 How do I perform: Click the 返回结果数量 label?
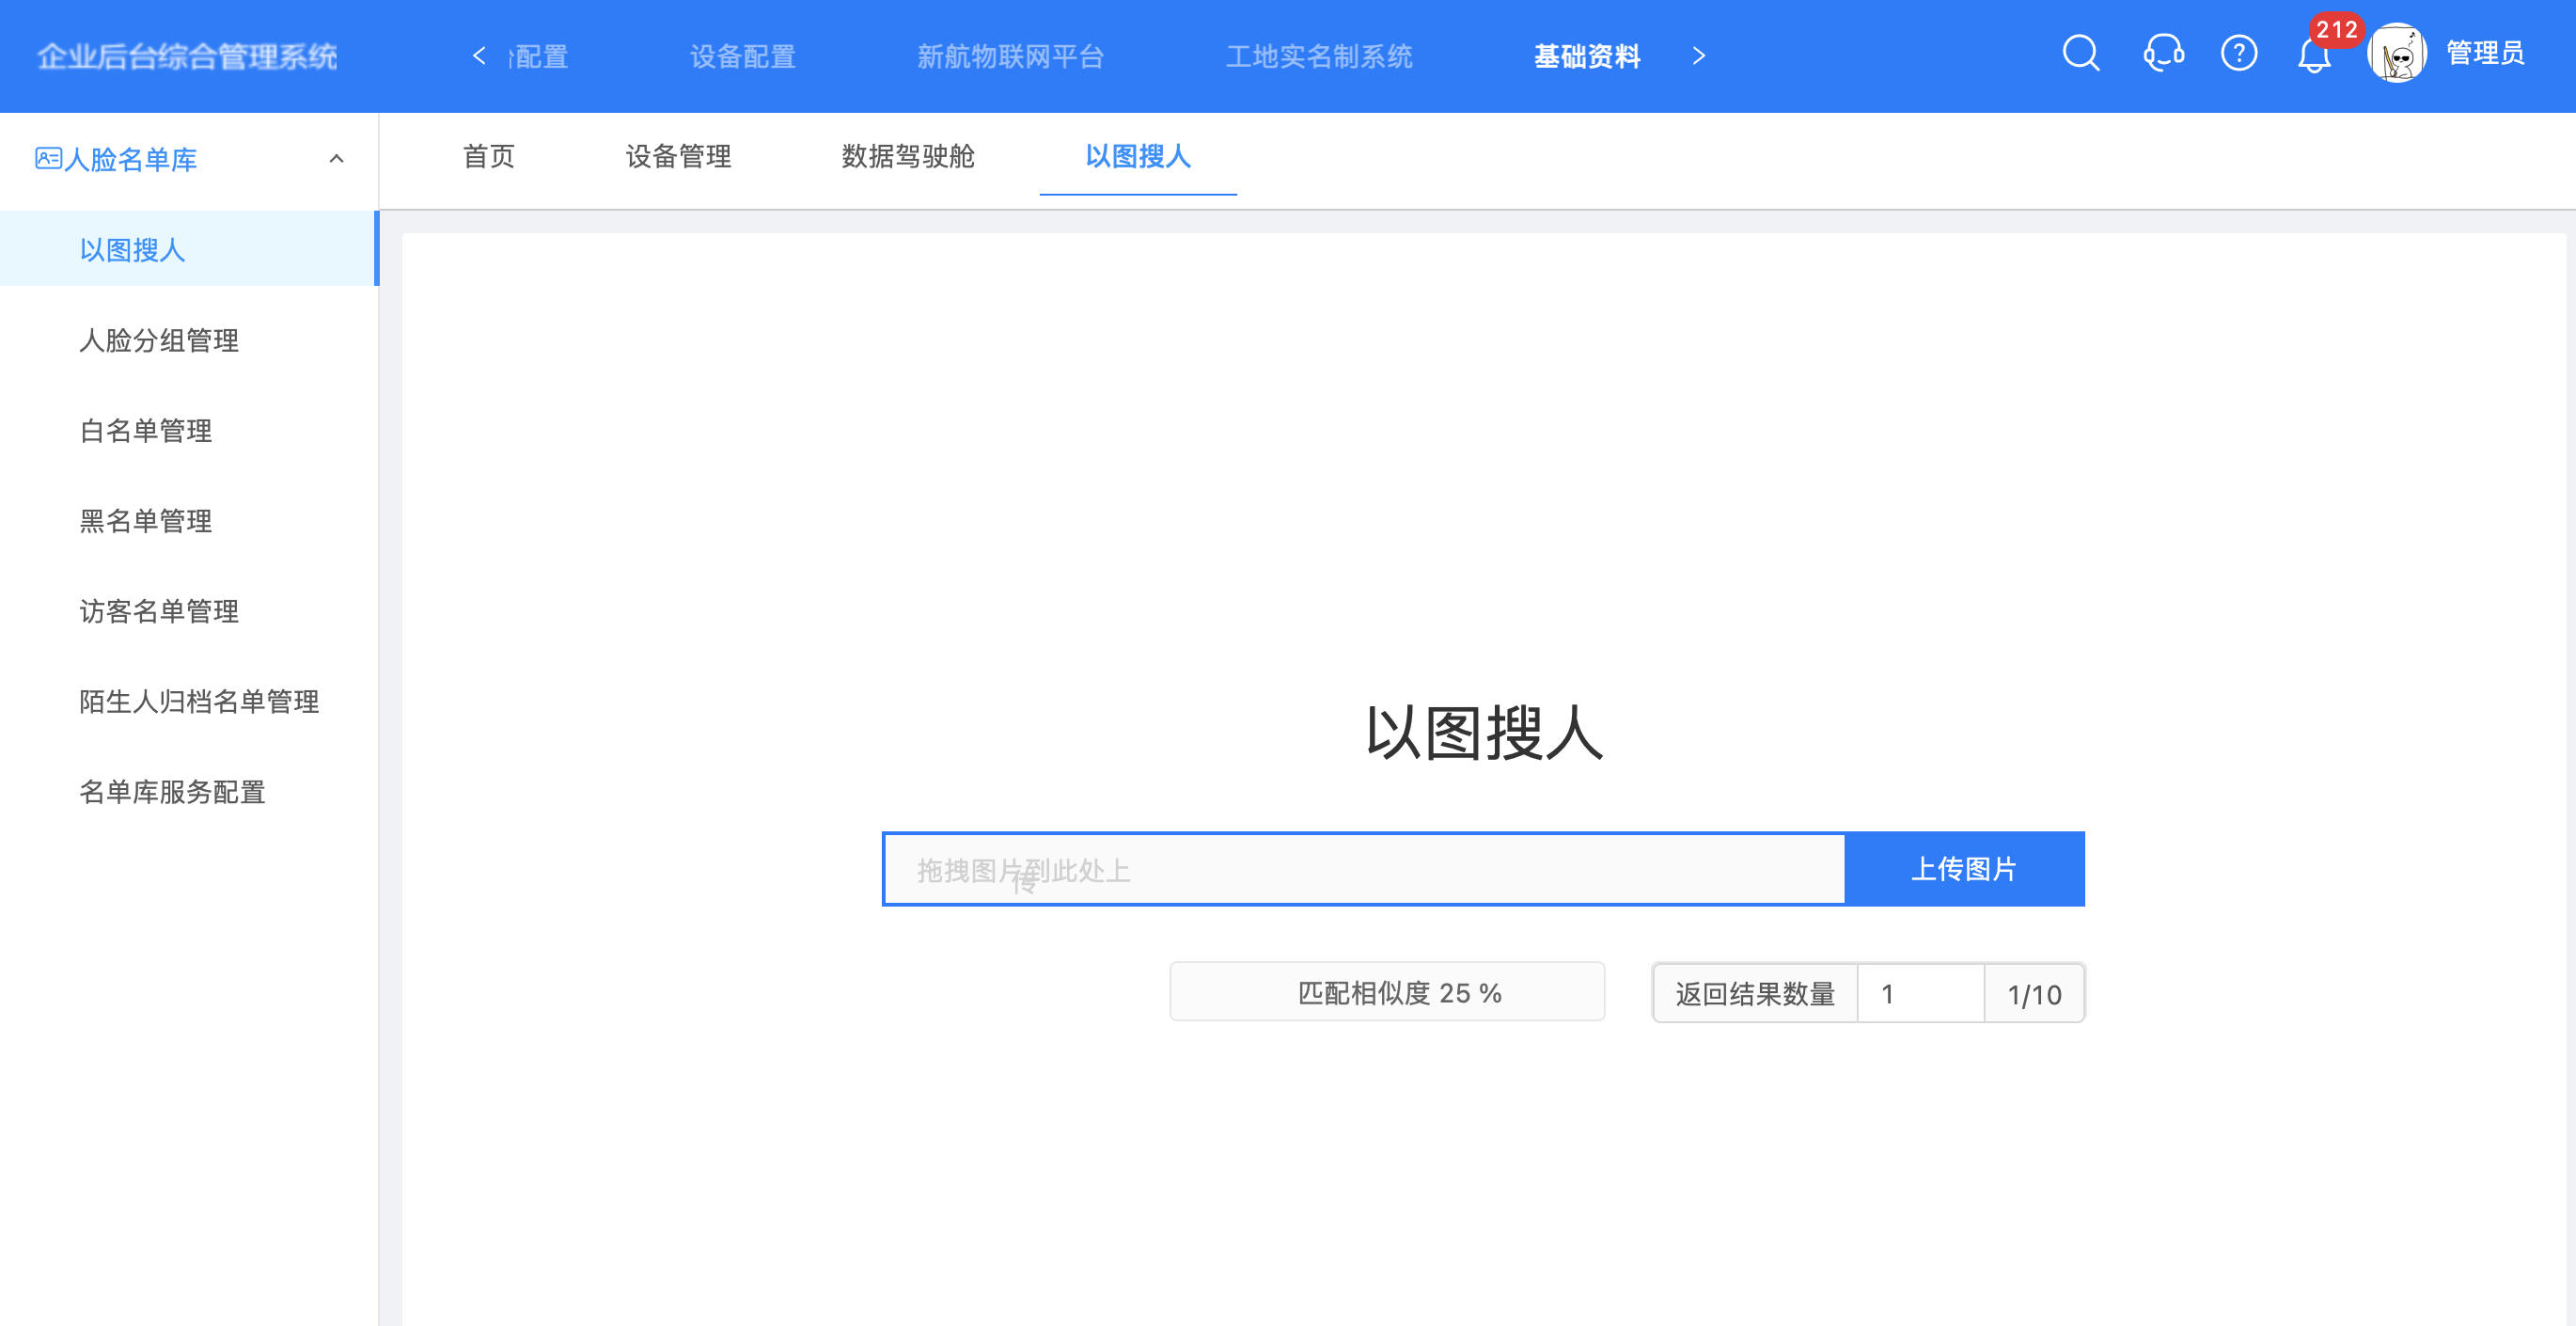click(x=1755, y=993)
